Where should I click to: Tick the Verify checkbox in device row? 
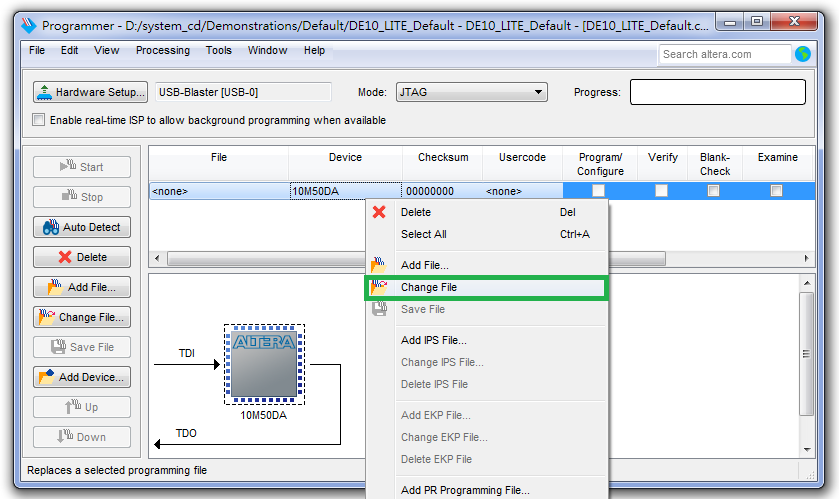[661, 191]
